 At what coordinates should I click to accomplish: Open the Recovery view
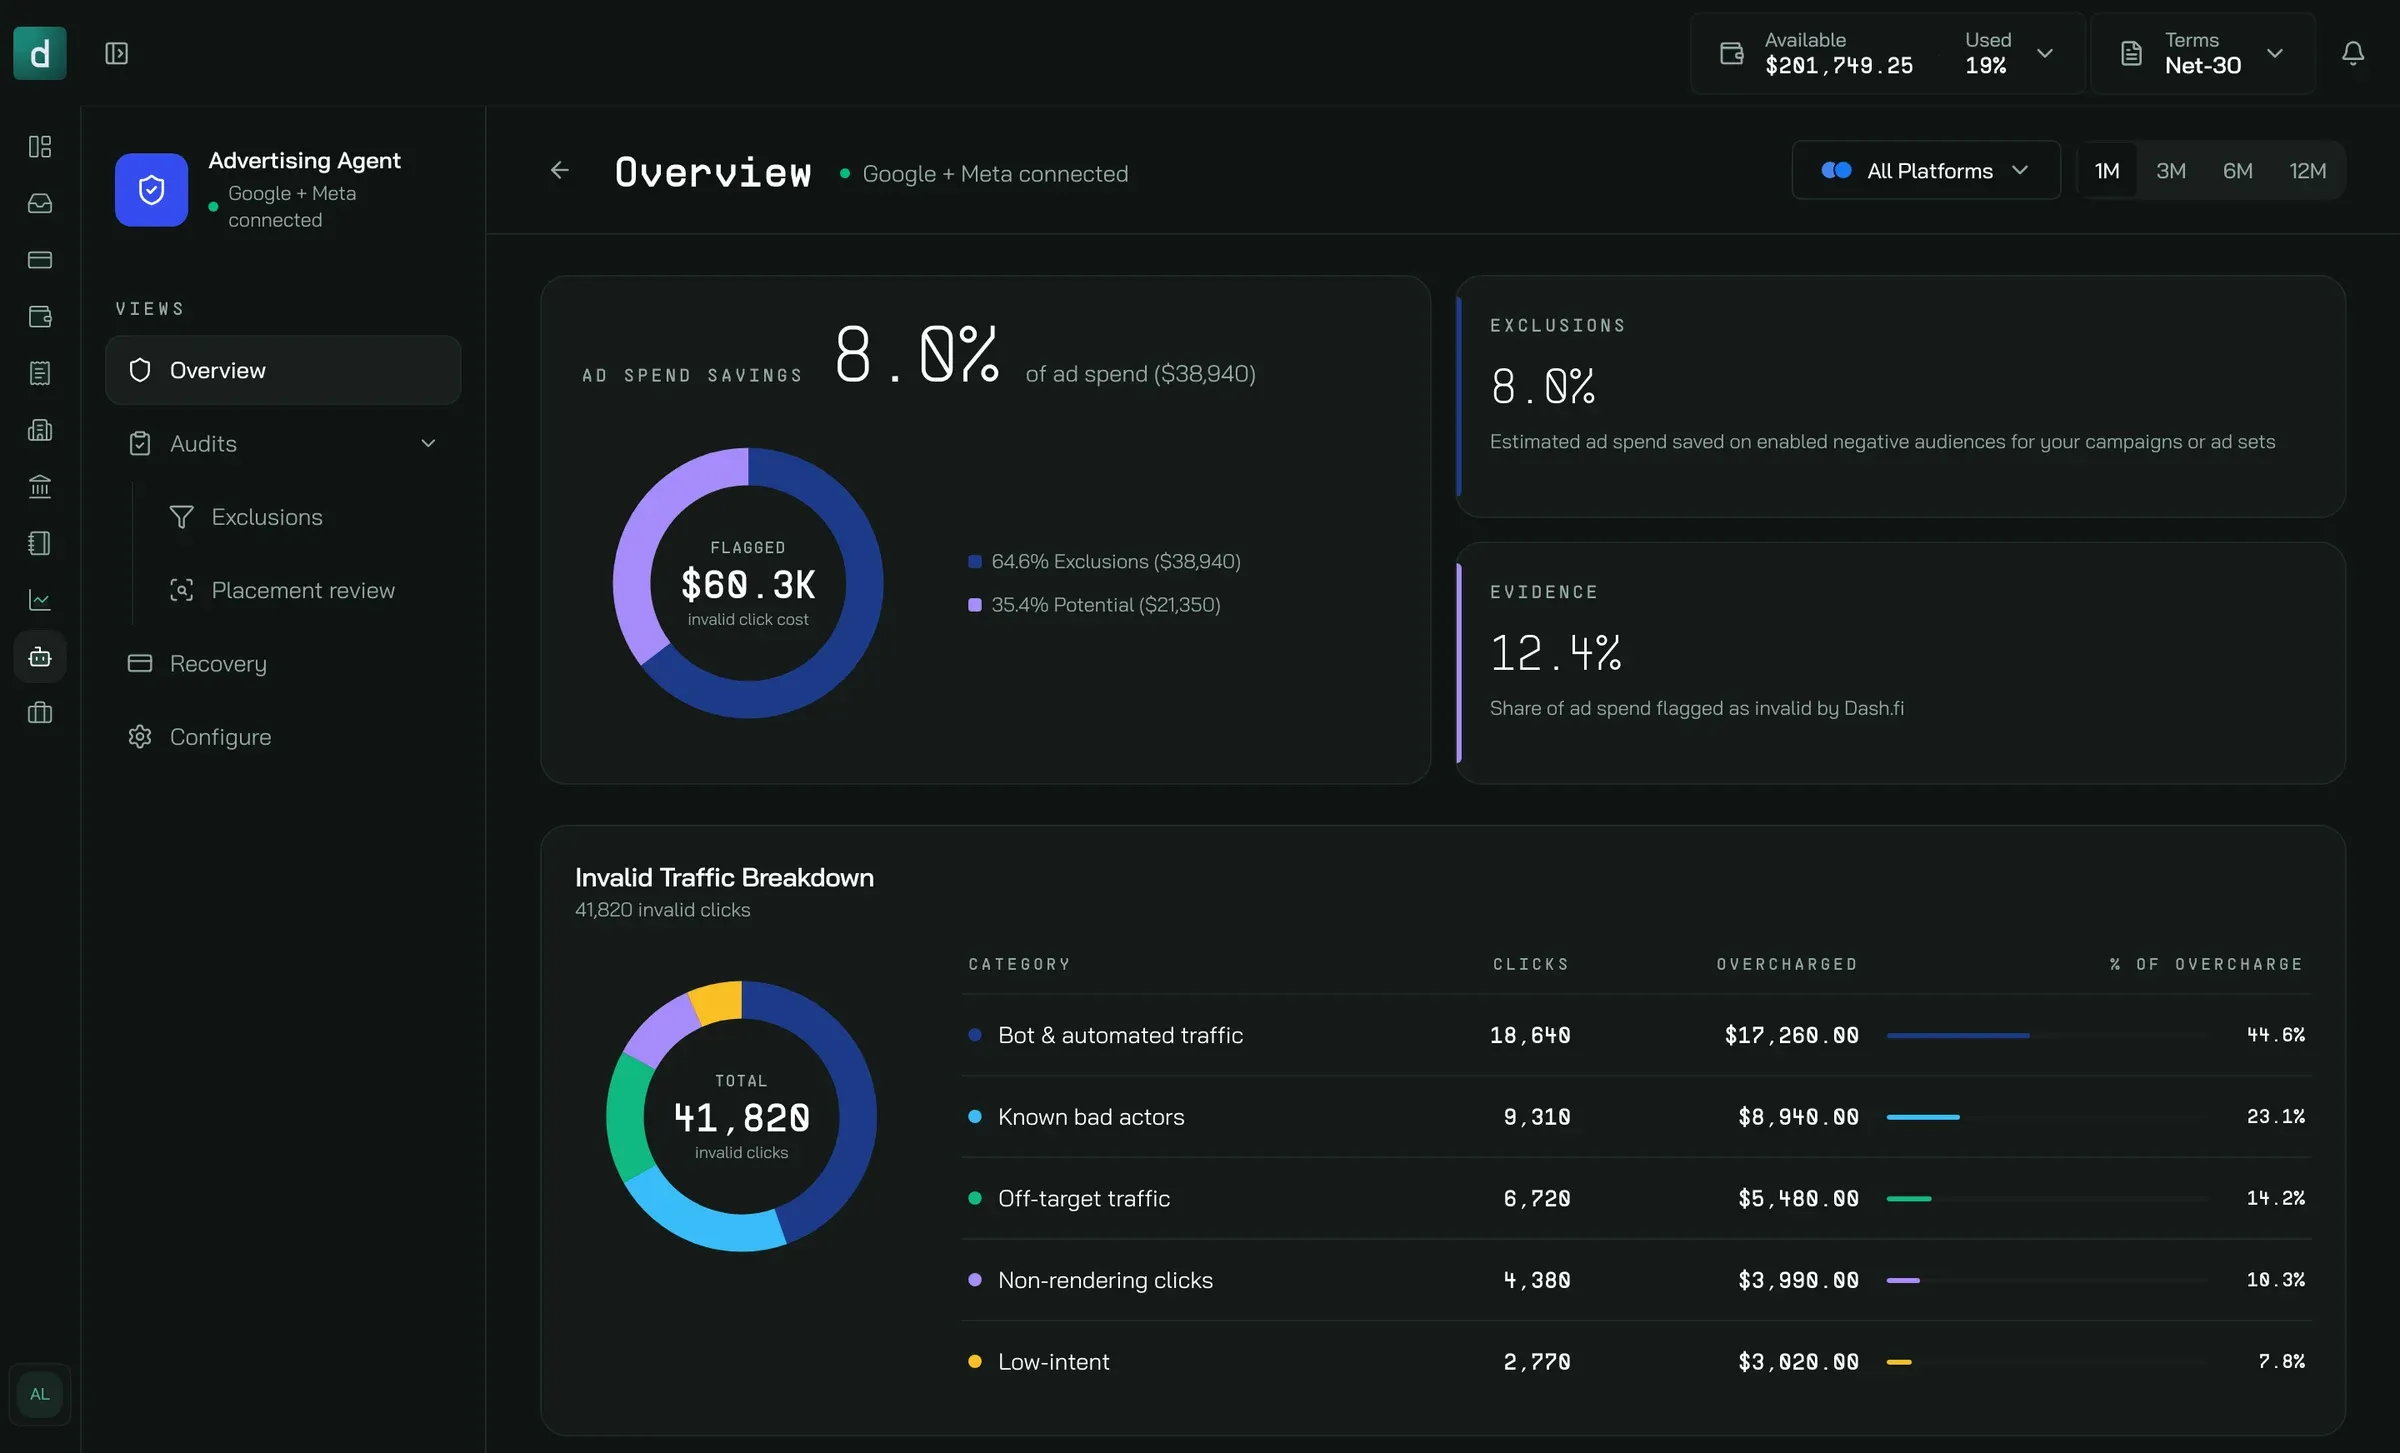pos(283,663)
